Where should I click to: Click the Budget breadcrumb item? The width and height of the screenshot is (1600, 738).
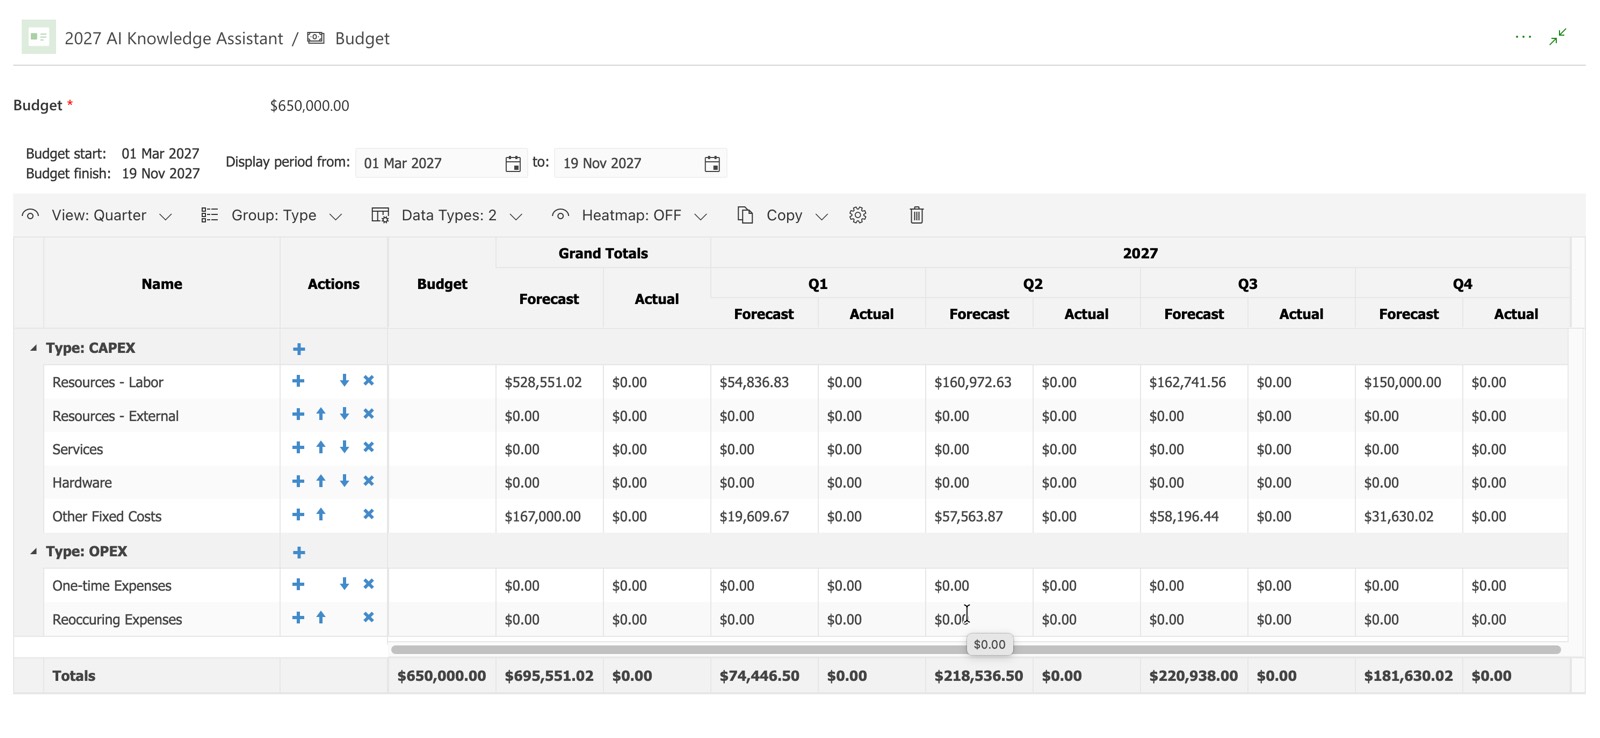point(362,38)
